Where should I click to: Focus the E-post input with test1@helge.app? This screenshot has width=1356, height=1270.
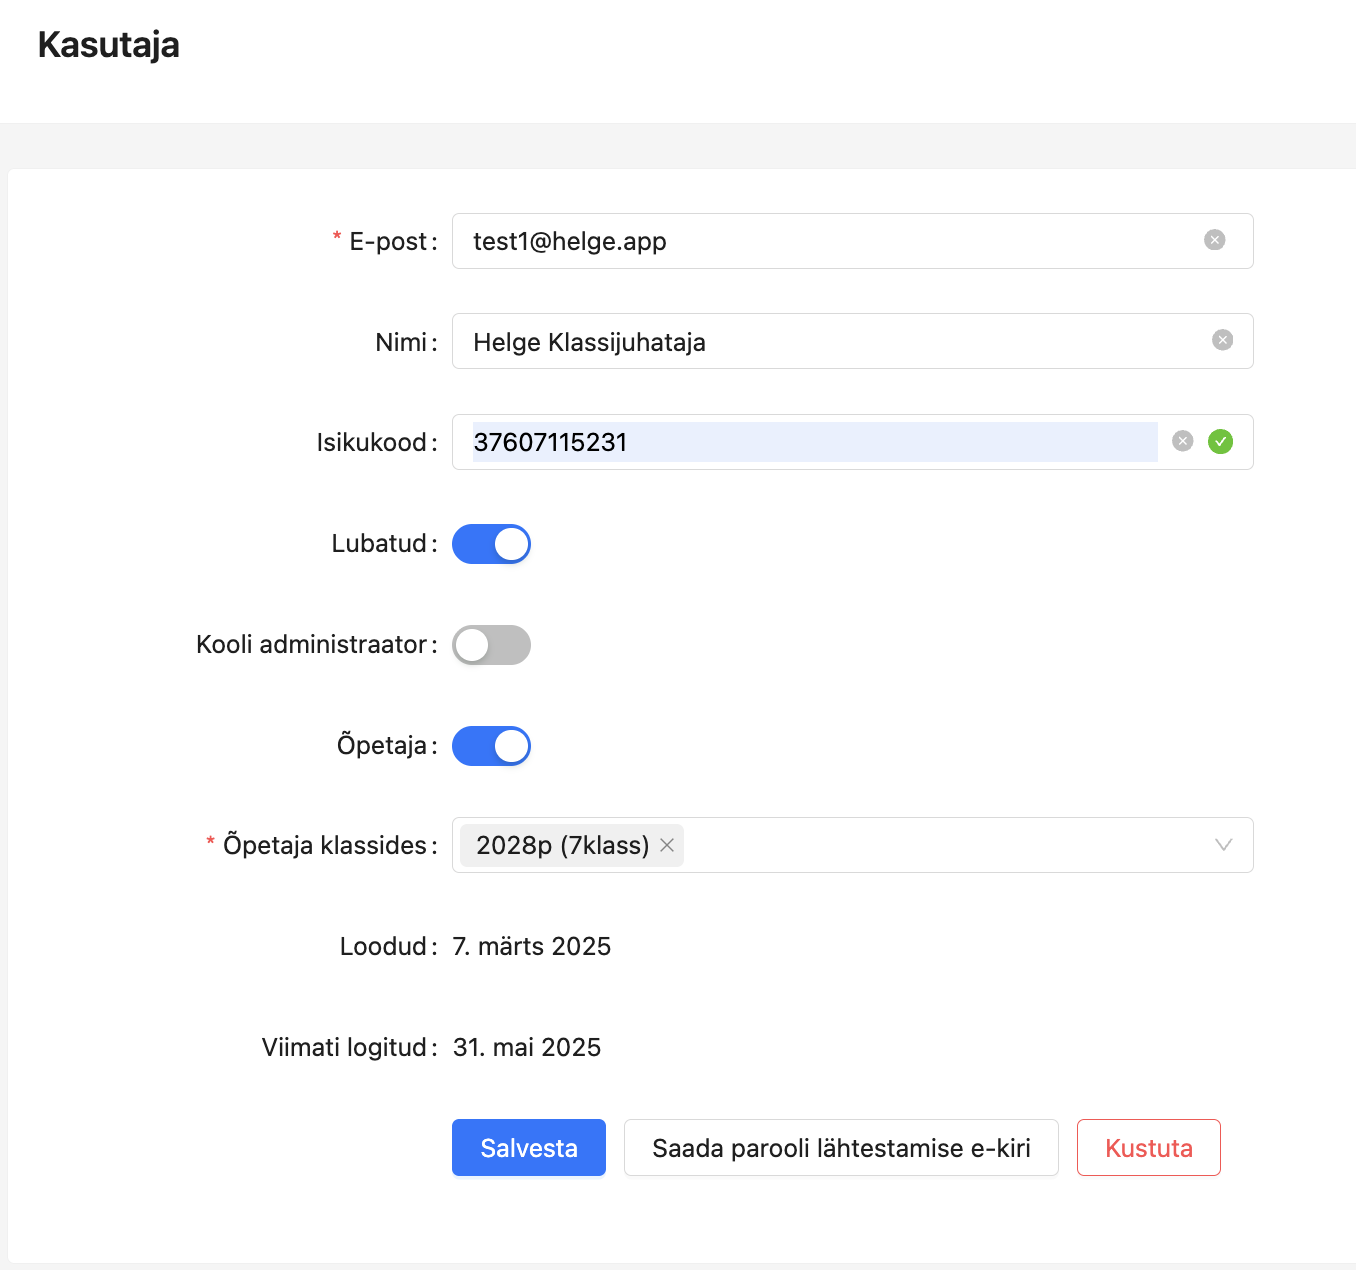820,241
